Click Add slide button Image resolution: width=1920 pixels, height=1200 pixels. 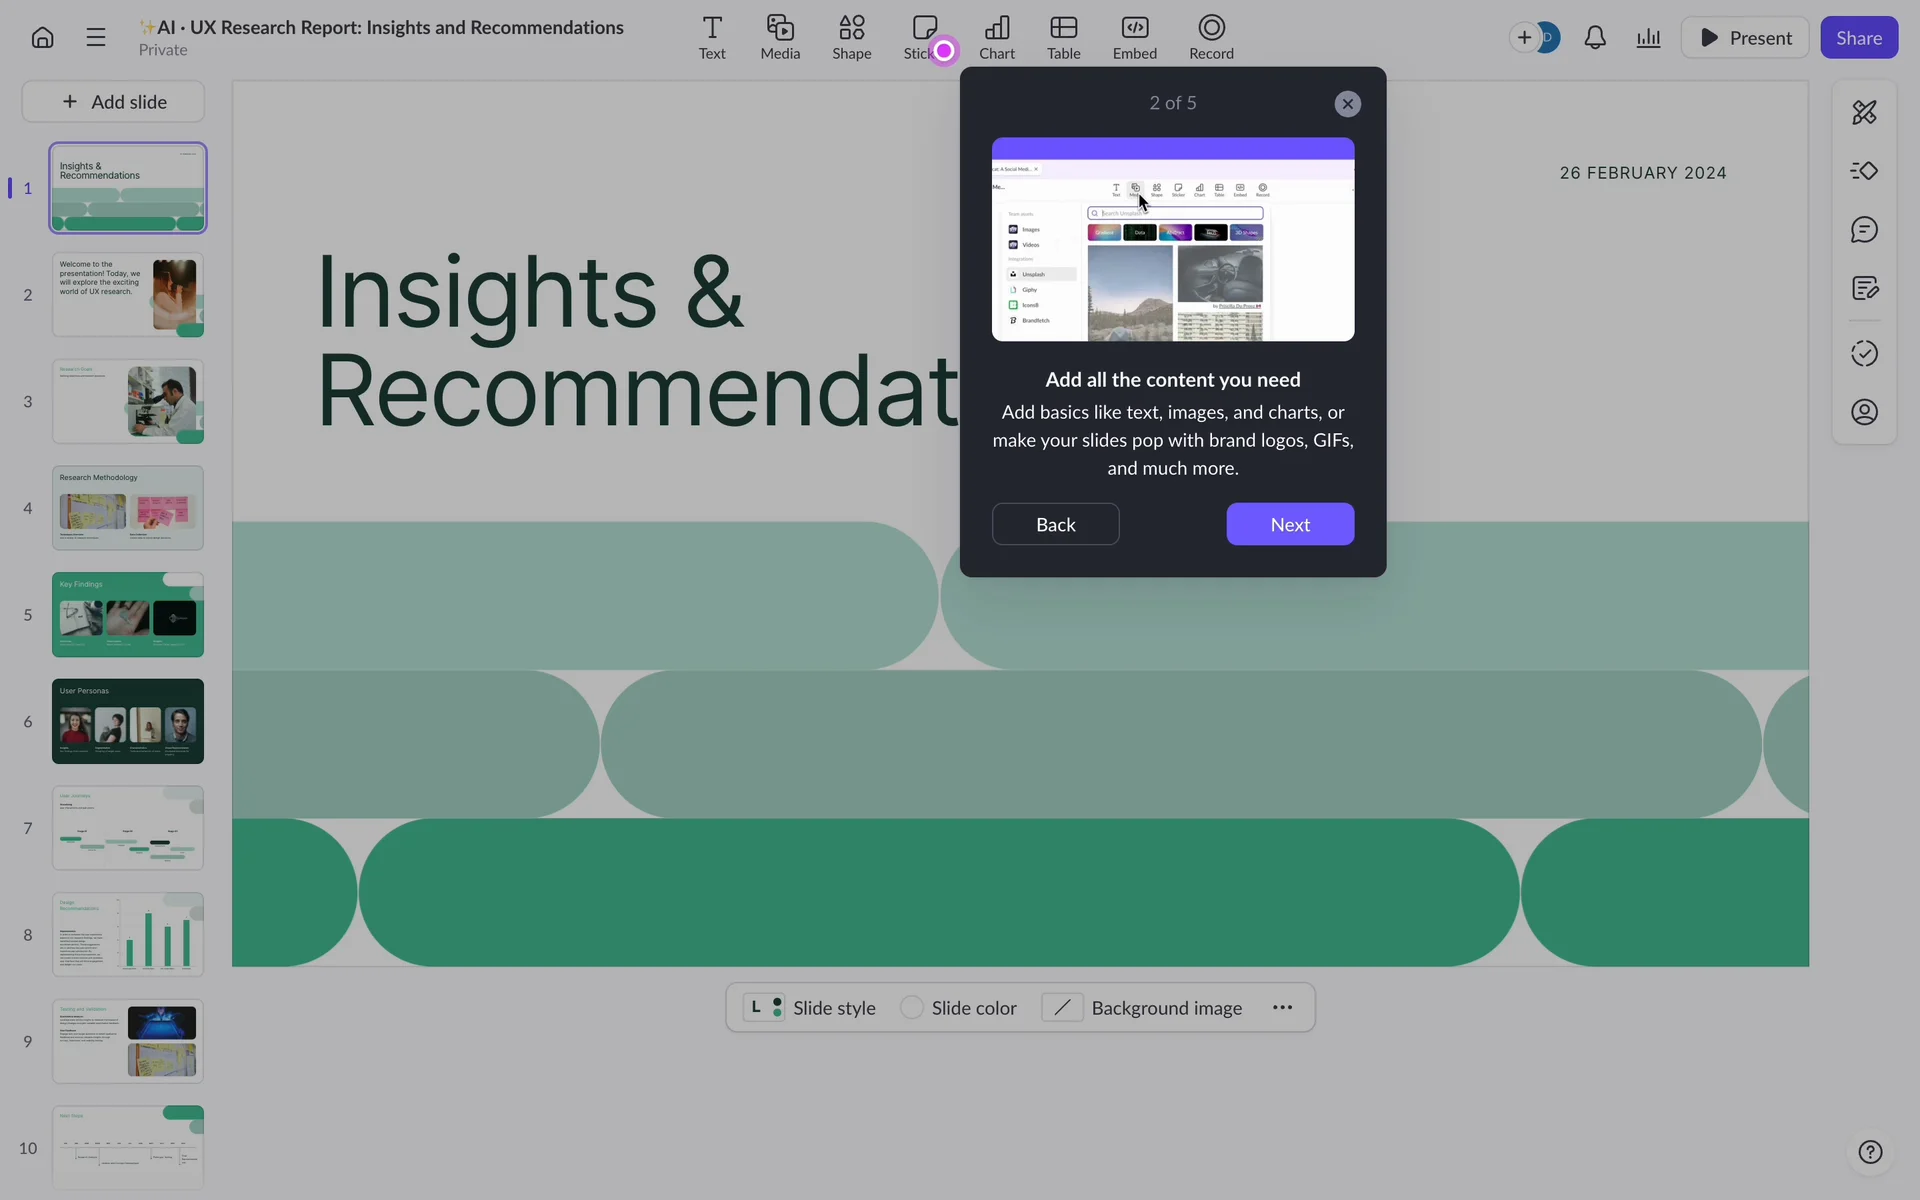point(114,102)
